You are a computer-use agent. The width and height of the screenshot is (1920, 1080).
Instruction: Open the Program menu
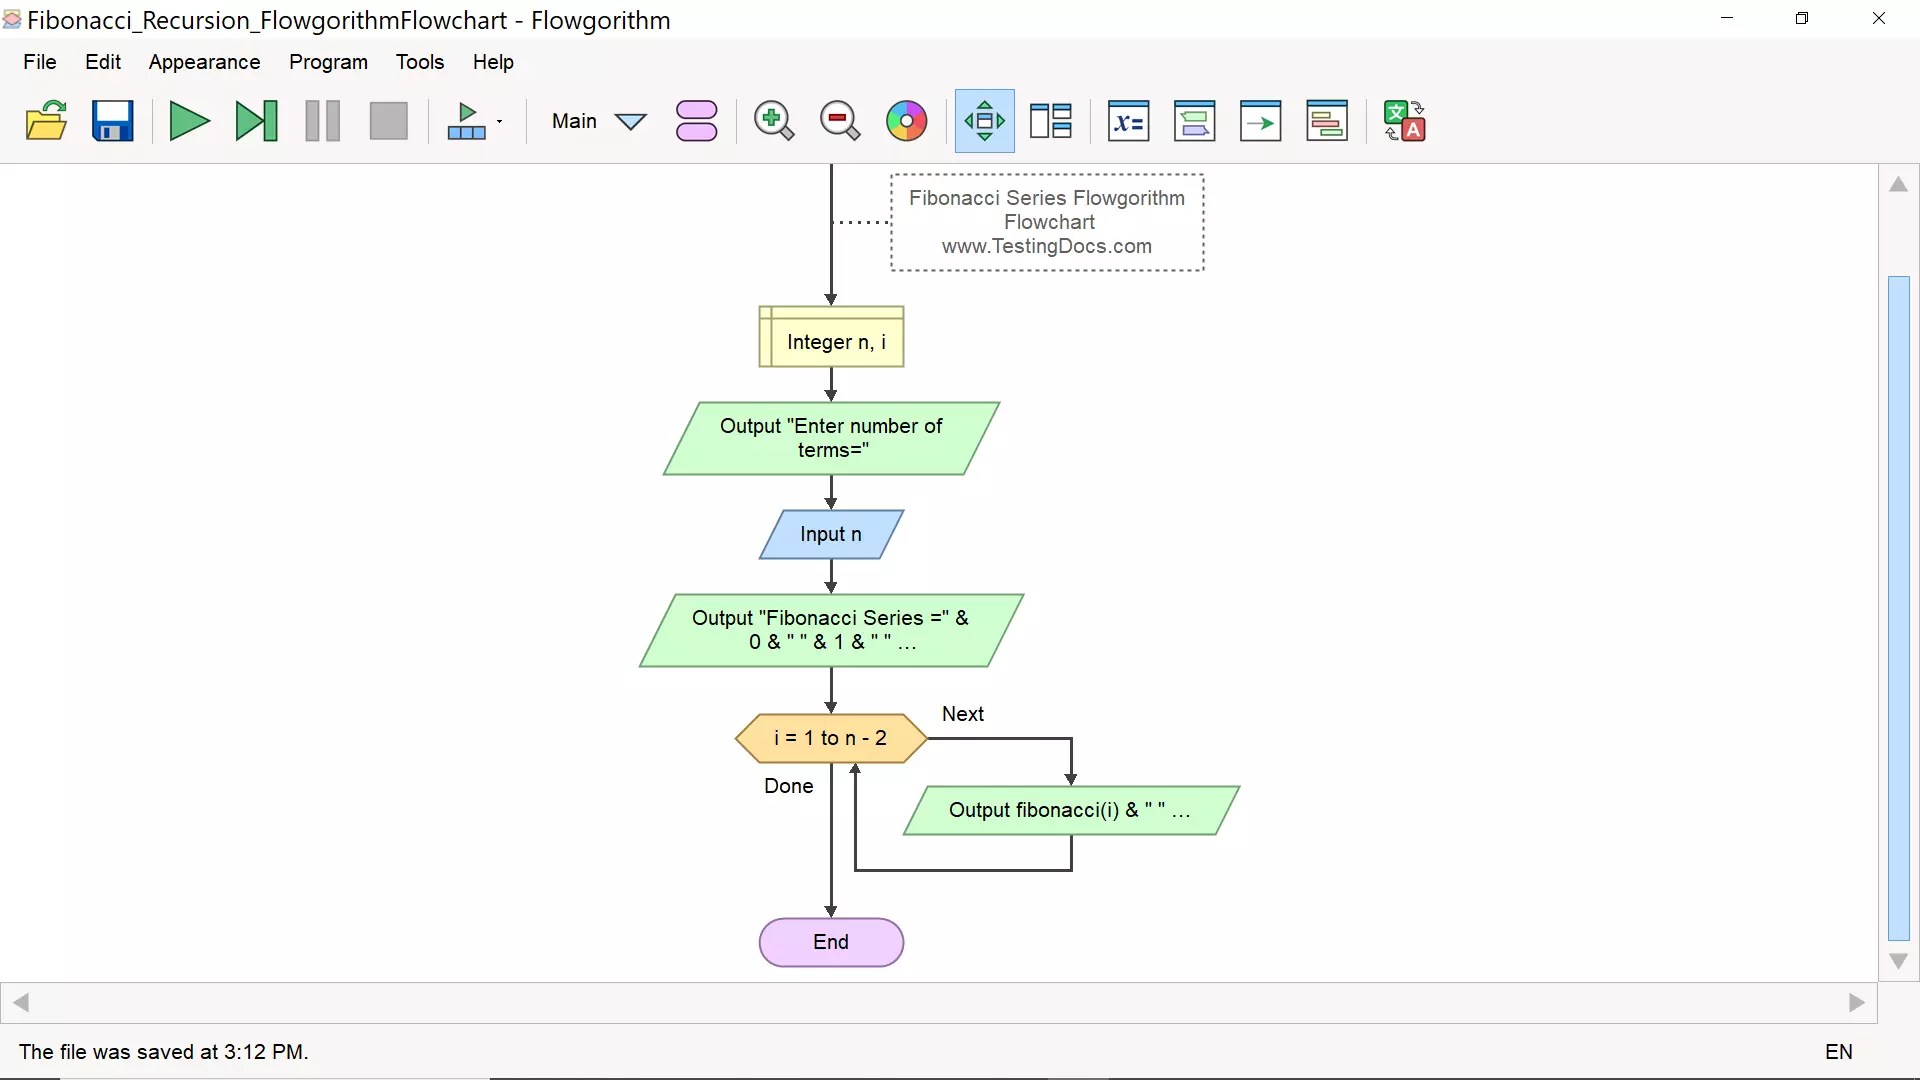click(x=328, y=62)
